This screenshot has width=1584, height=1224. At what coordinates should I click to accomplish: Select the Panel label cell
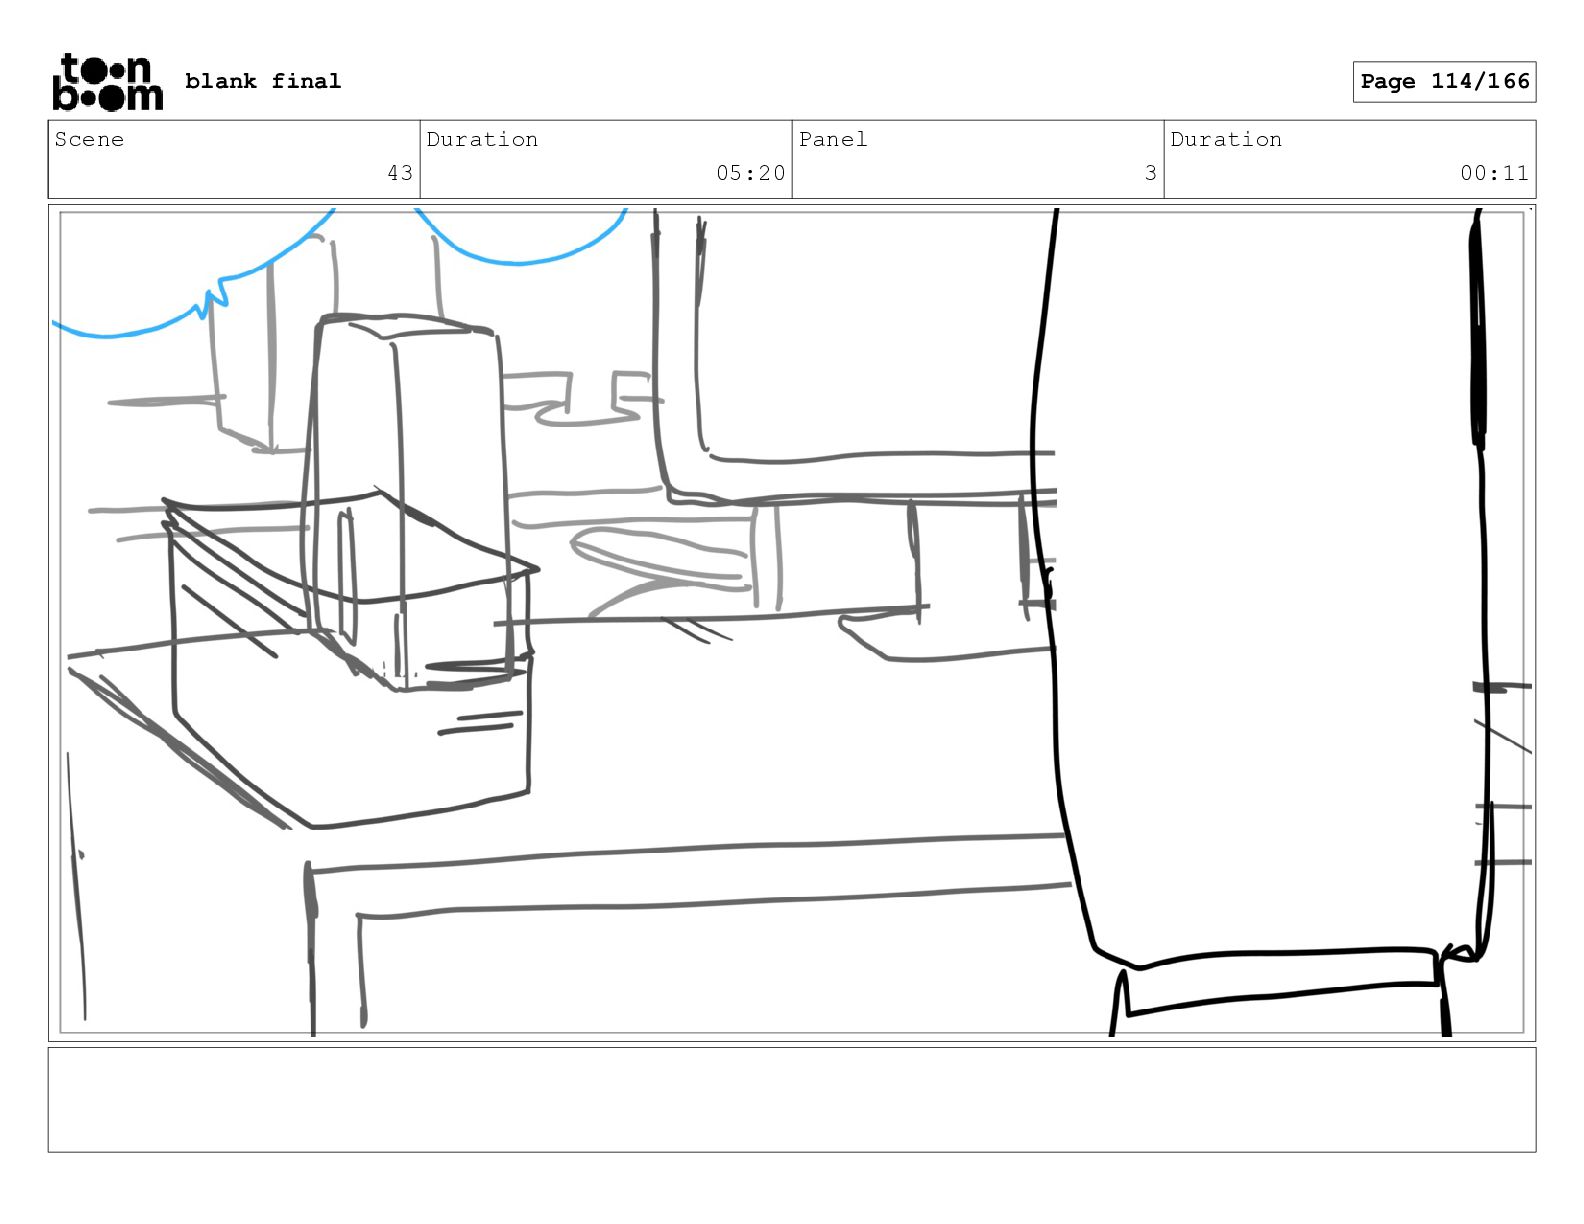coord(833,140)
